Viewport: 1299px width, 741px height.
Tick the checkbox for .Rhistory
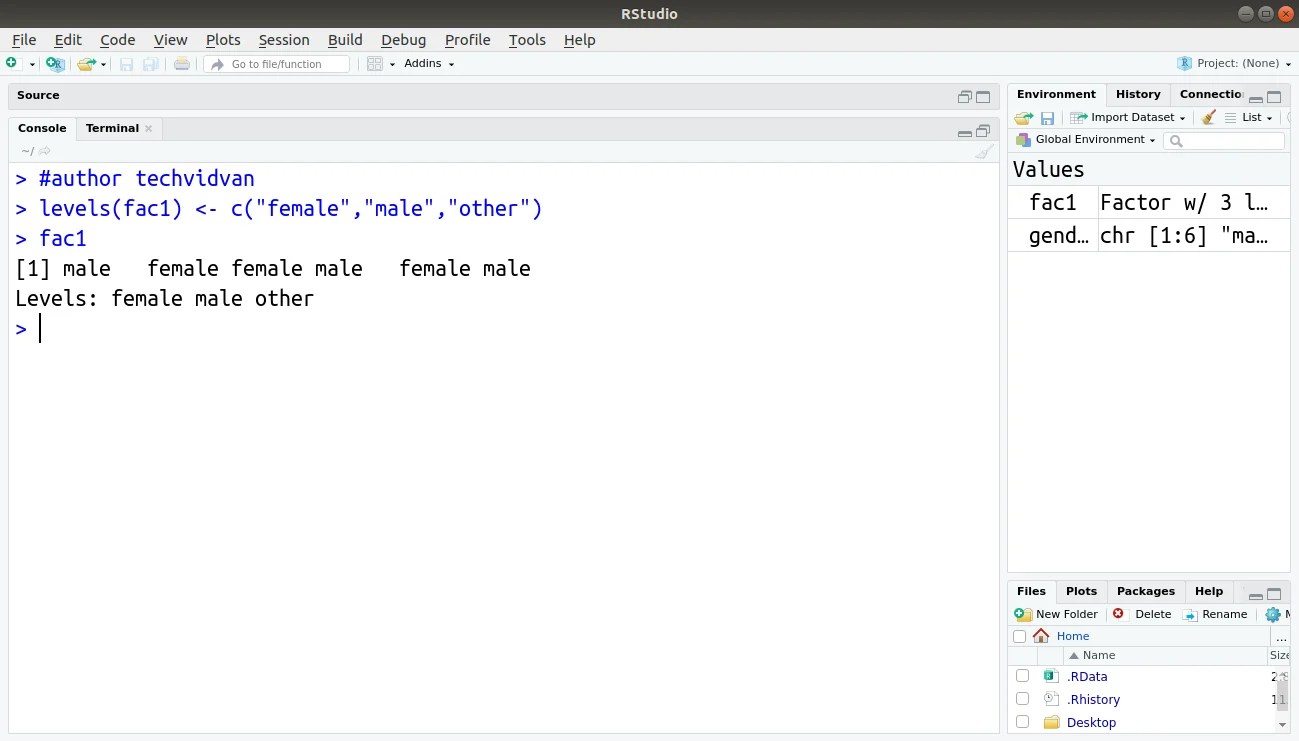(x=1022, y=699)
